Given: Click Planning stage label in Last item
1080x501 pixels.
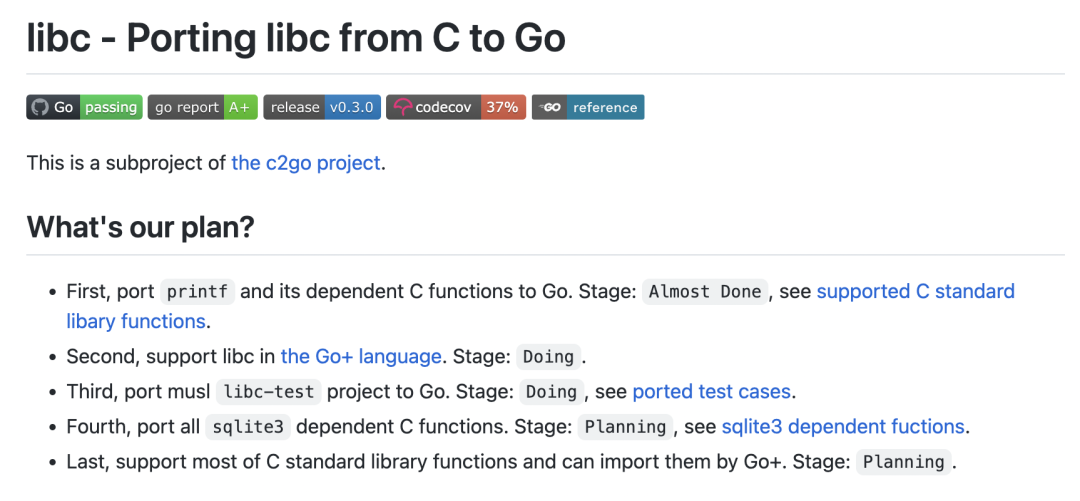Looking at the screenshot, I should pos(904,462).
